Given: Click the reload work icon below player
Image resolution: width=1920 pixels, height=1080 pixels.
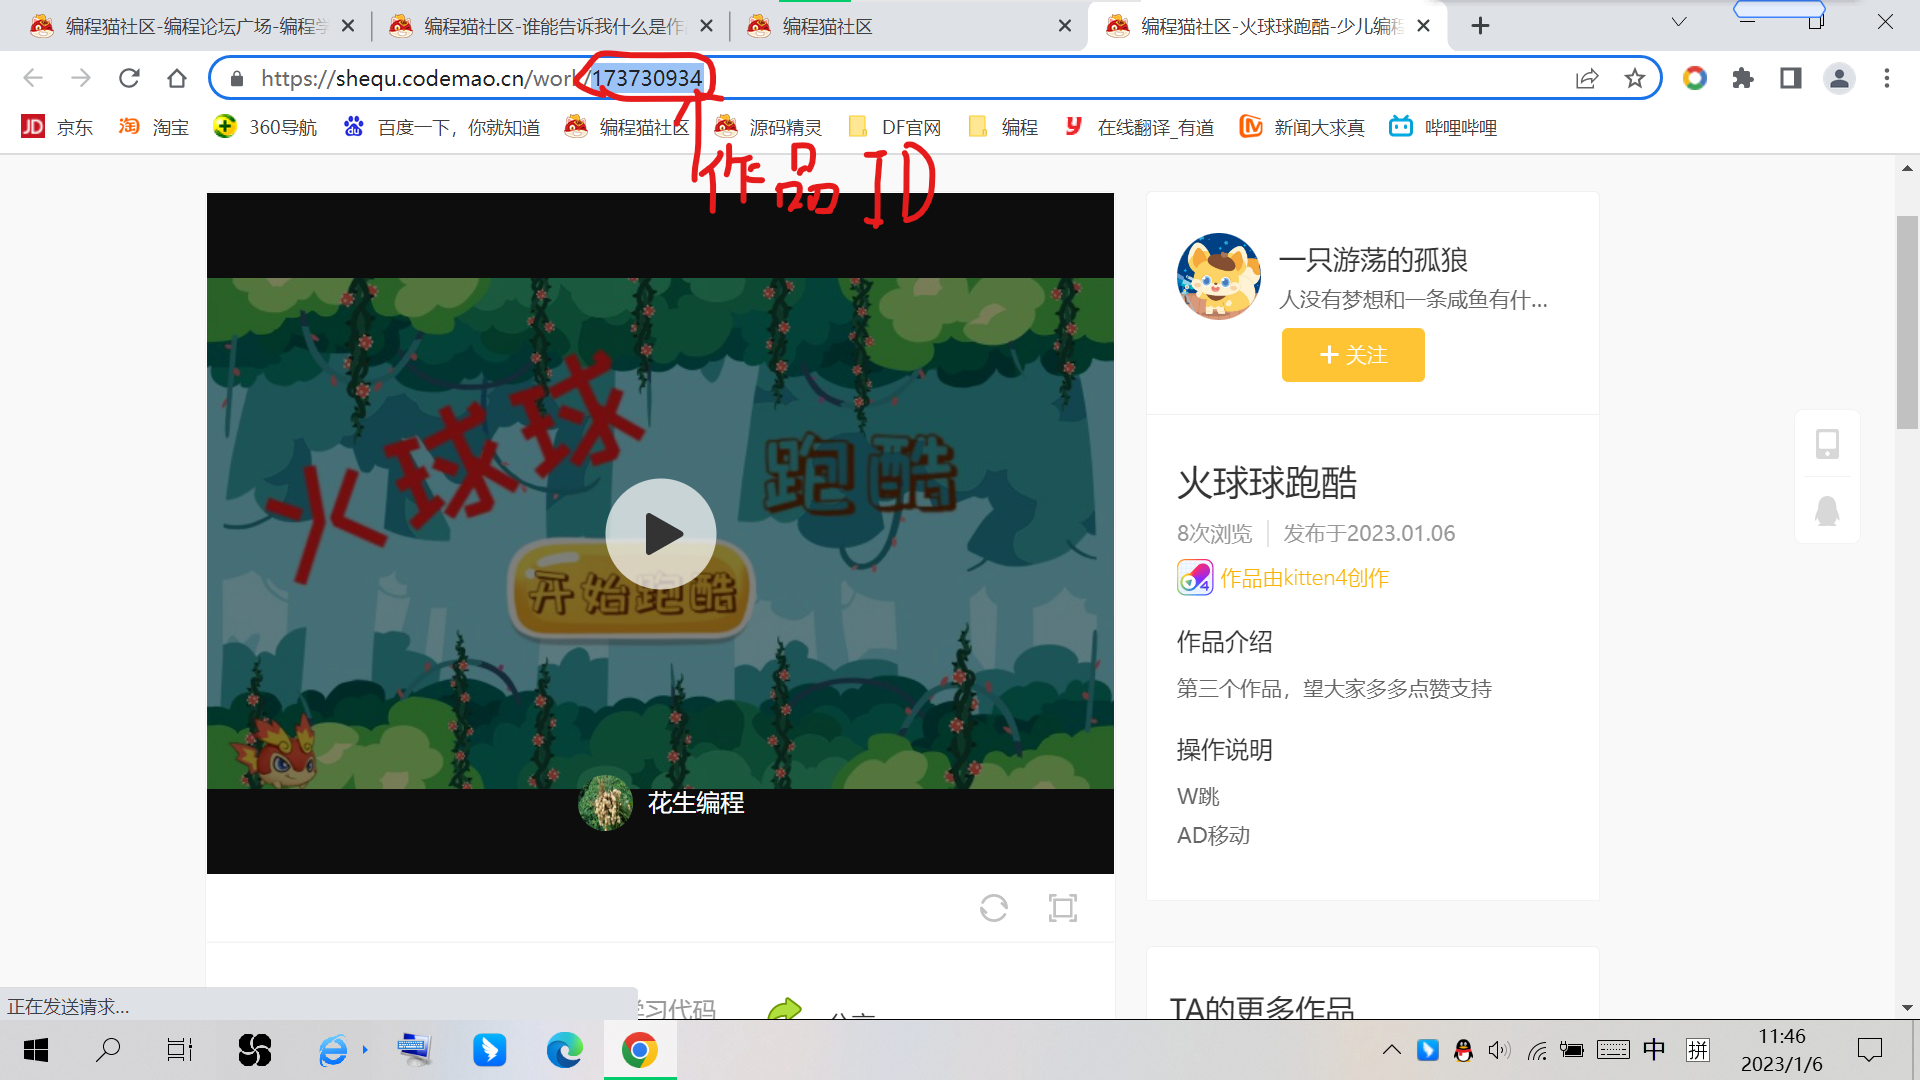Looking at the screenshot, I should pyautogui.click(x=994, y=908).
